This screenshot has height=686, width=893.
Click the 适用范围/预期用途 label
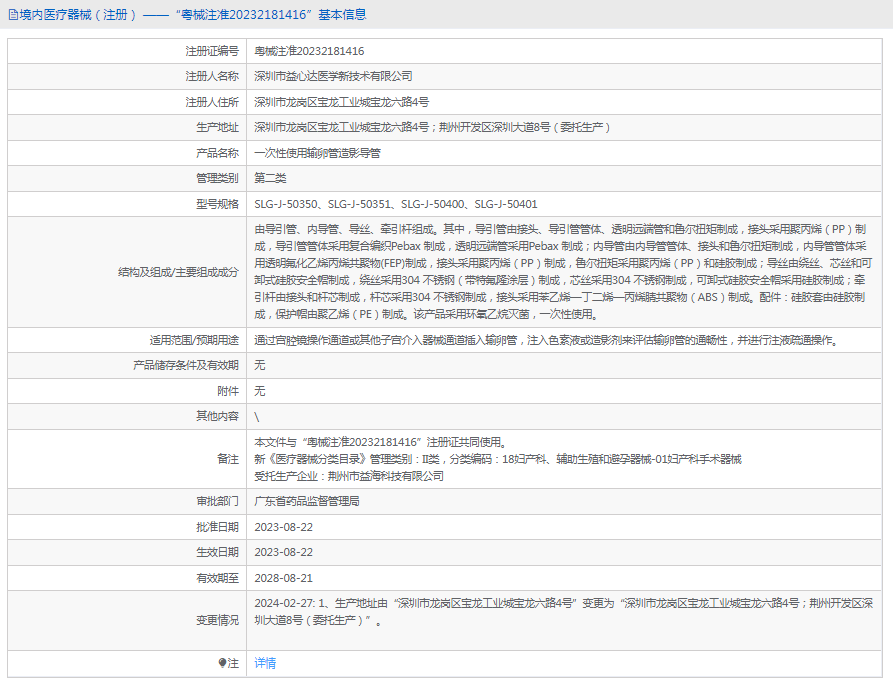pyautogui.click(x=194, y=340)
